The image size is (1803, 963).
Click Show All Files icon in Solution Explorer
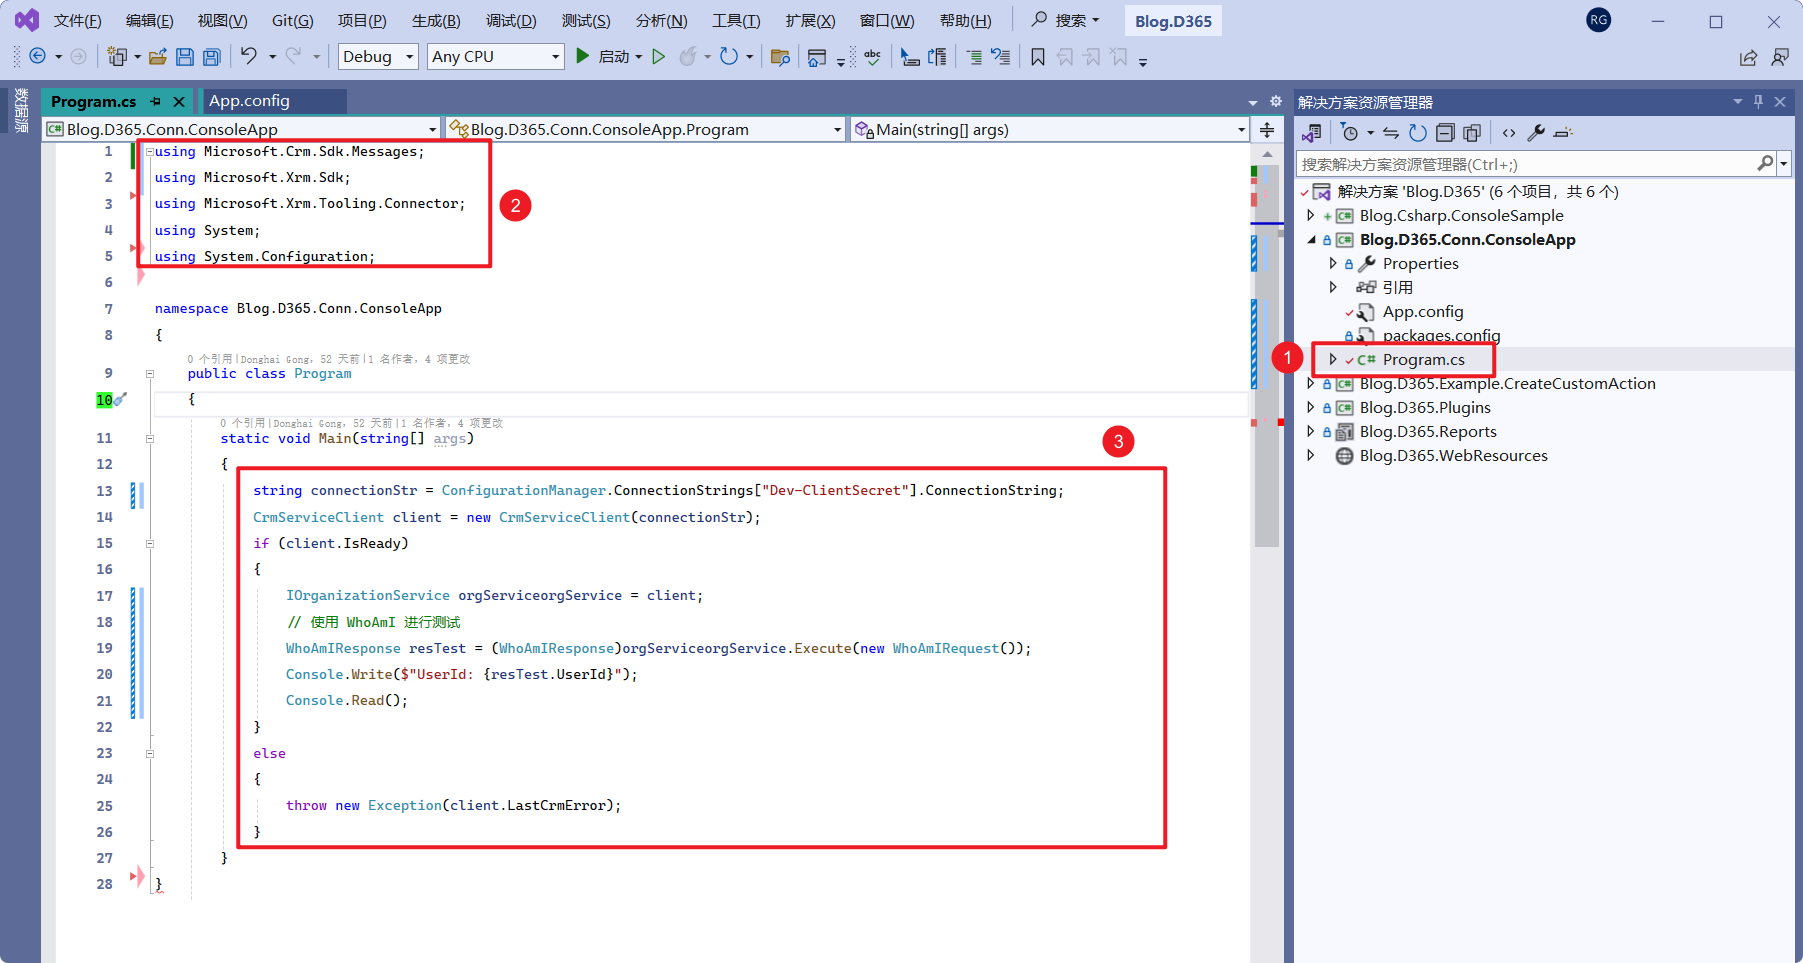coord(1472,133)
